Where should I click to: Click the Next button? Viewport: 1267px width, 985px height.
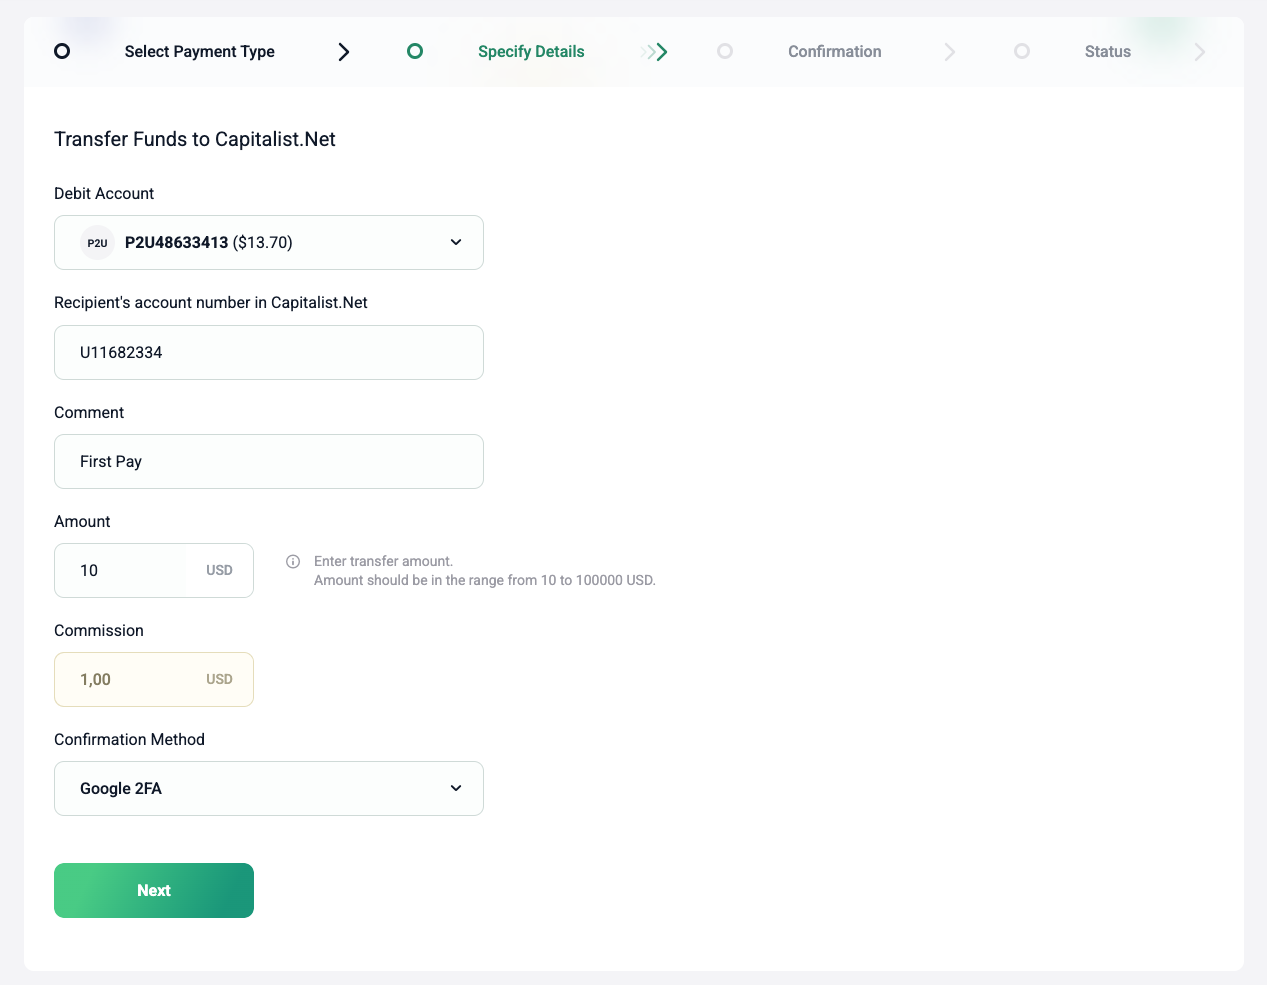[154, 891]
